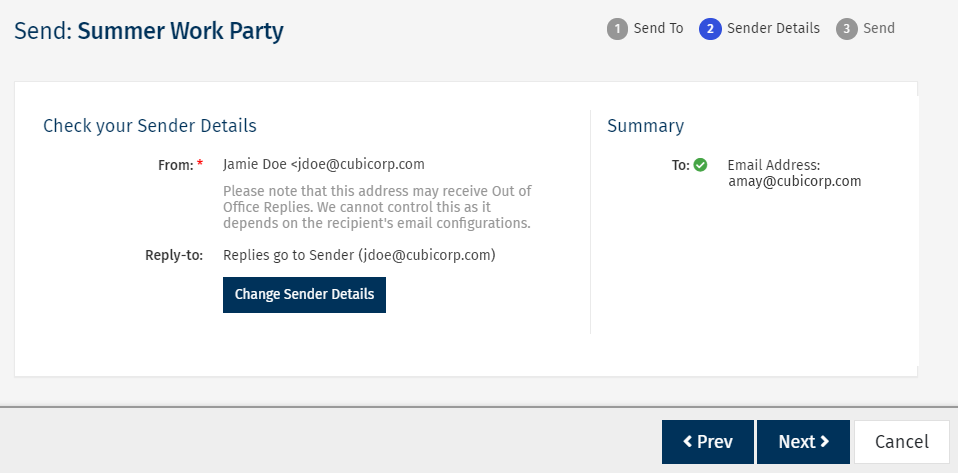The image size is (958, 473).
Task: Click the step 2 number circle
Action: [711, 29]
